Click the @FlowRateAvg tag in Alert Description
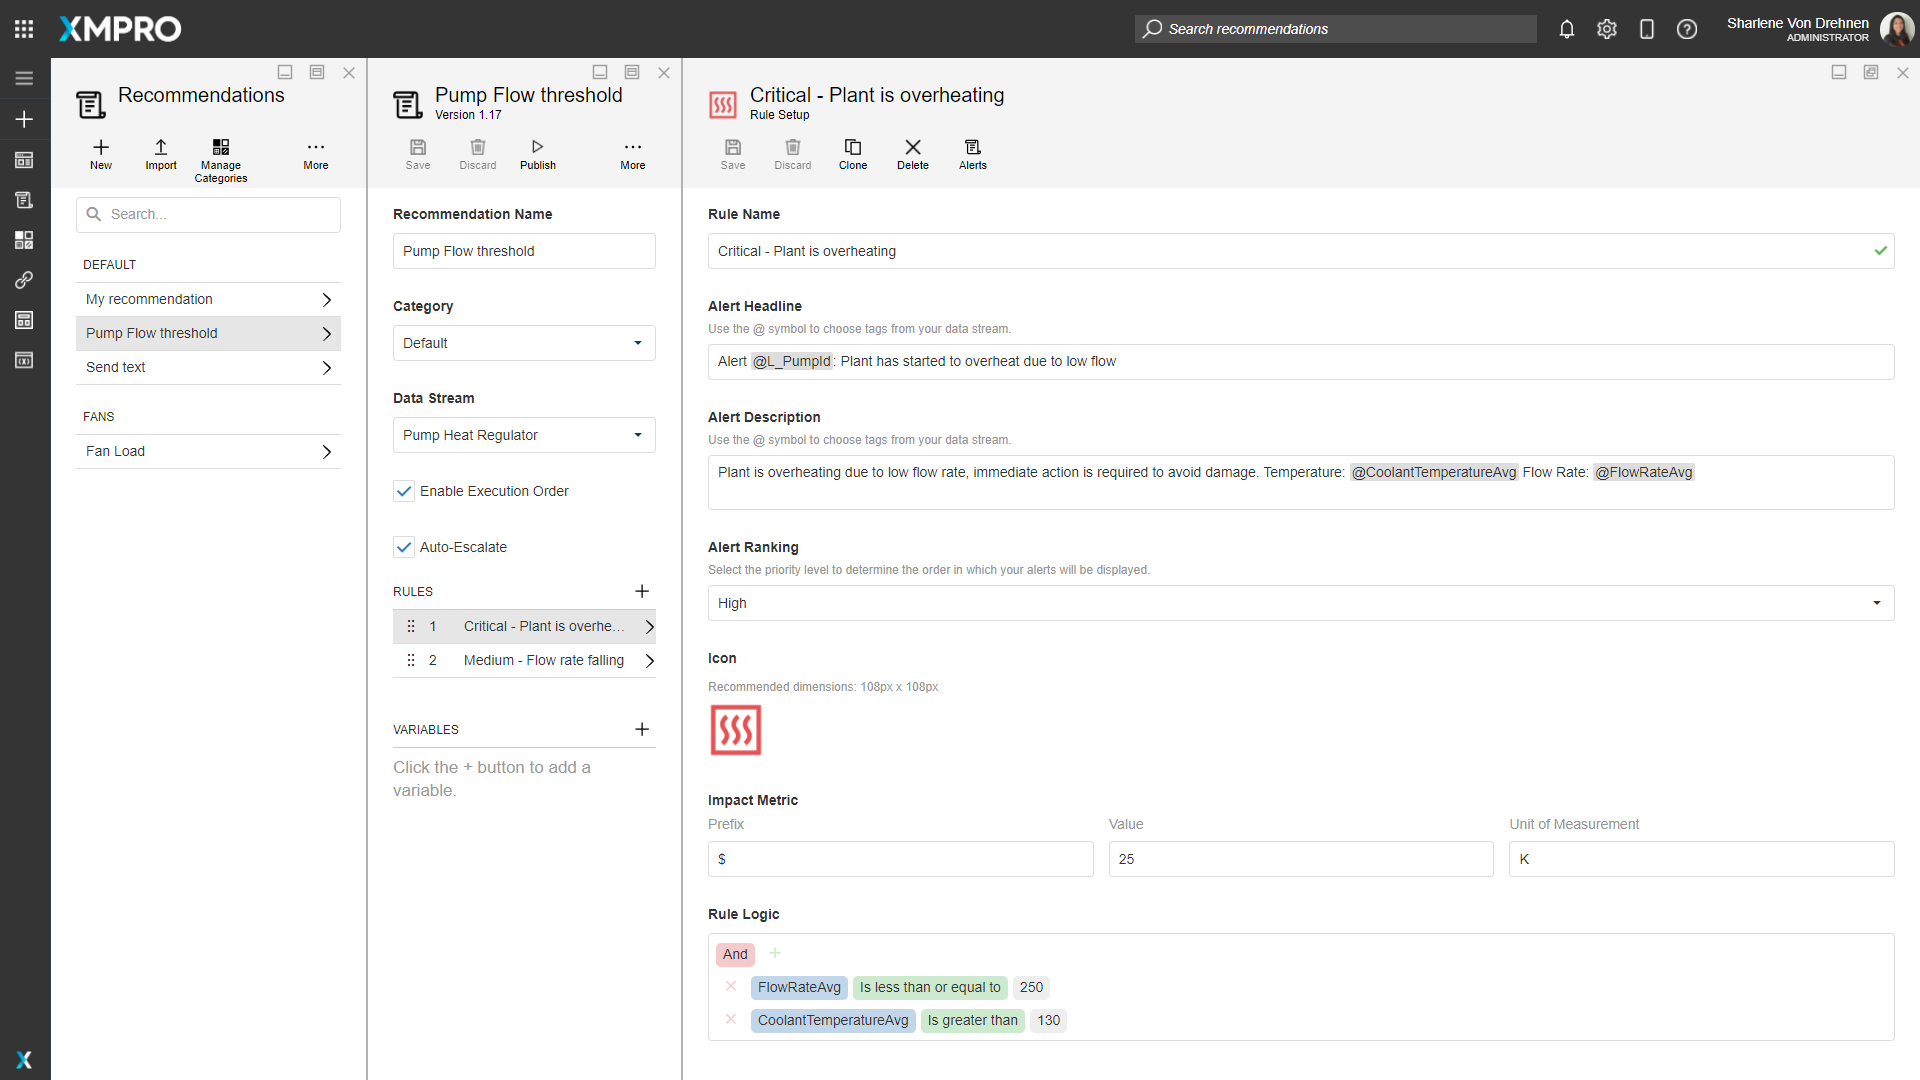The image size is (1920, 1080). pyautogui.click(x=1644, y=472)
